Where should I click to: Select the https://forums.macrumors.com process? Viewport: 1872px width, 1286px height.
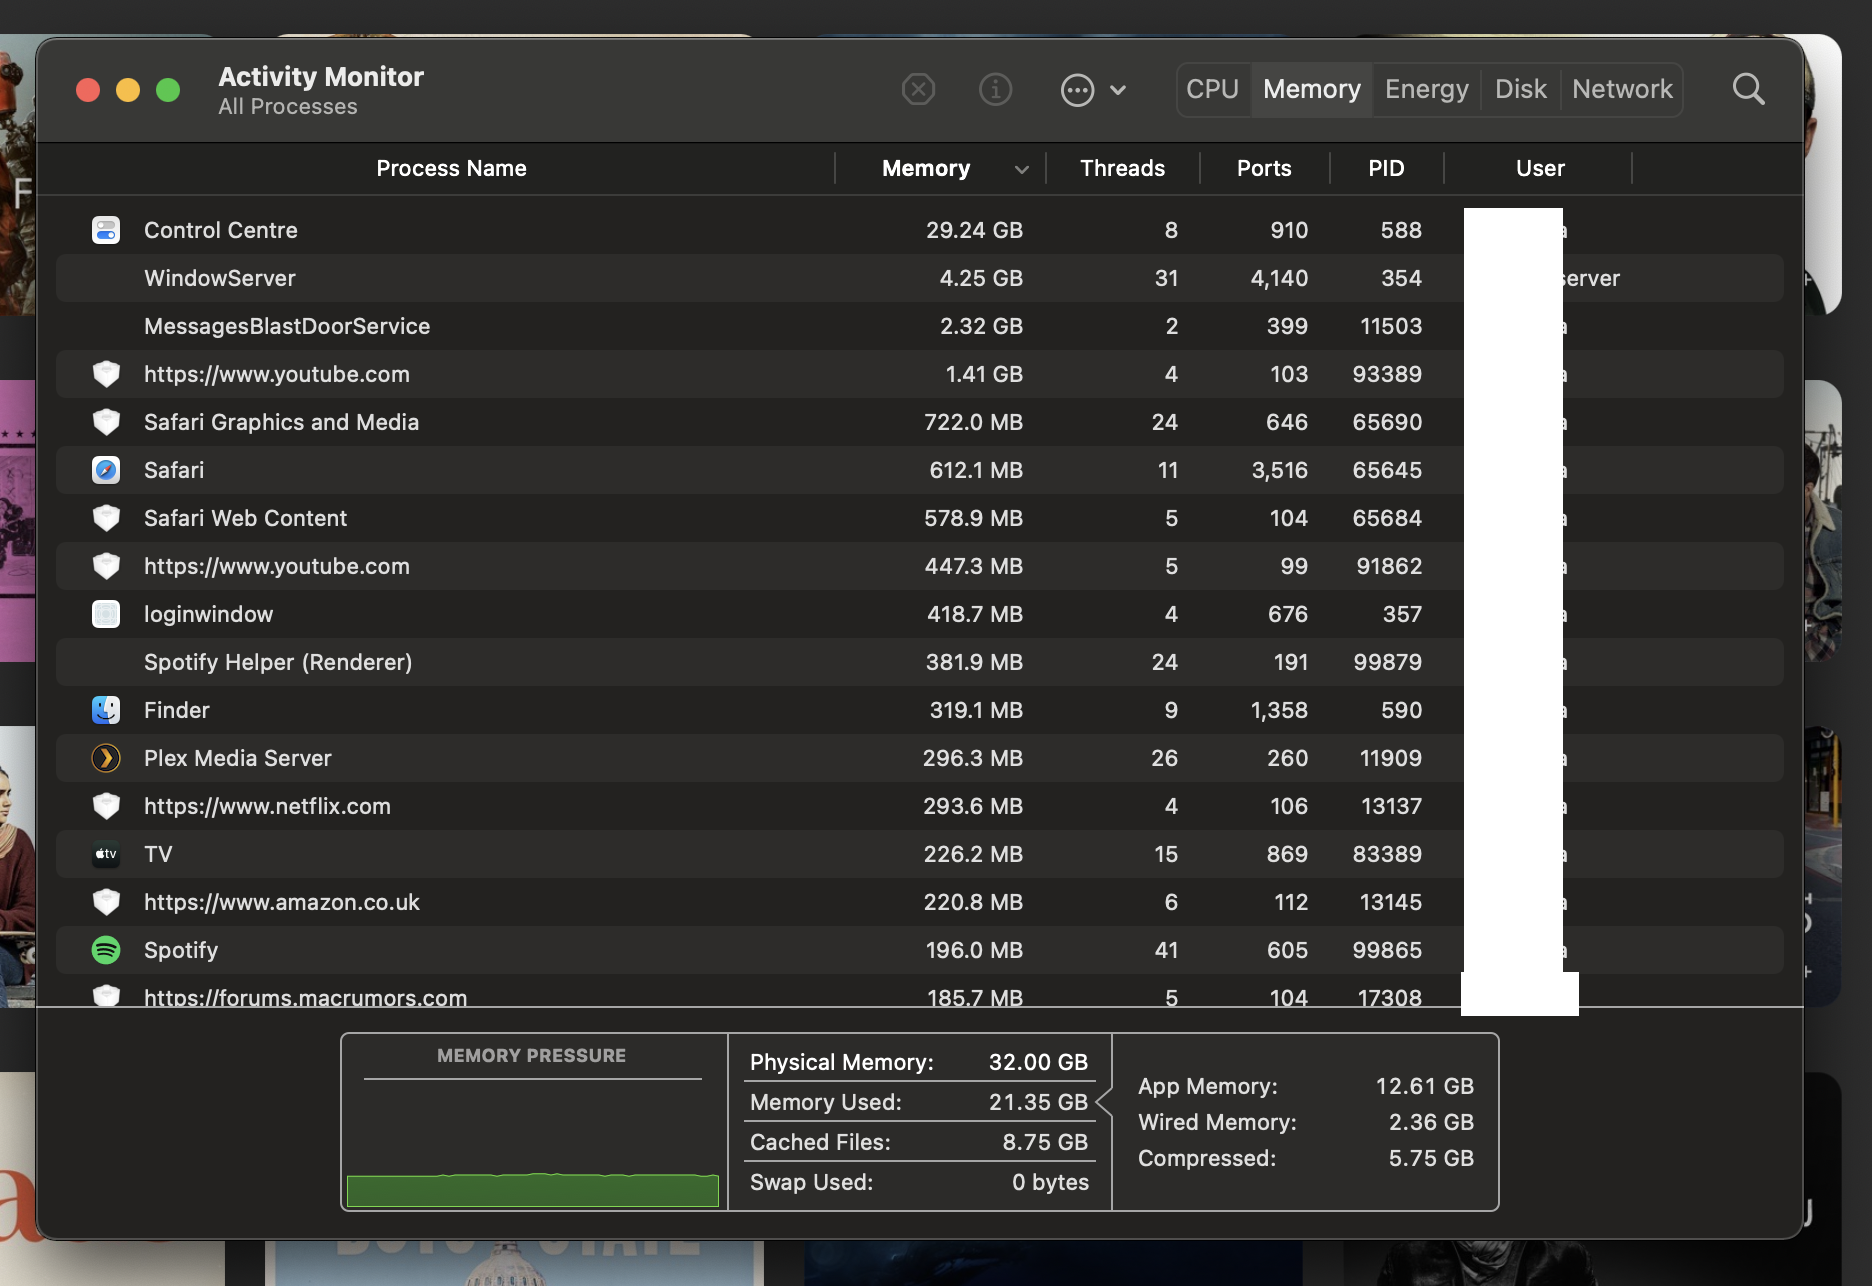305,996
